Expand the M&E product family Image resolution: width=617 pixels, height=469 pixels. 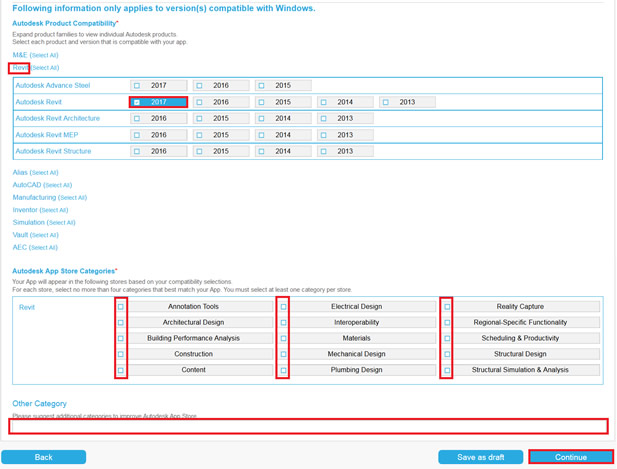19,55
